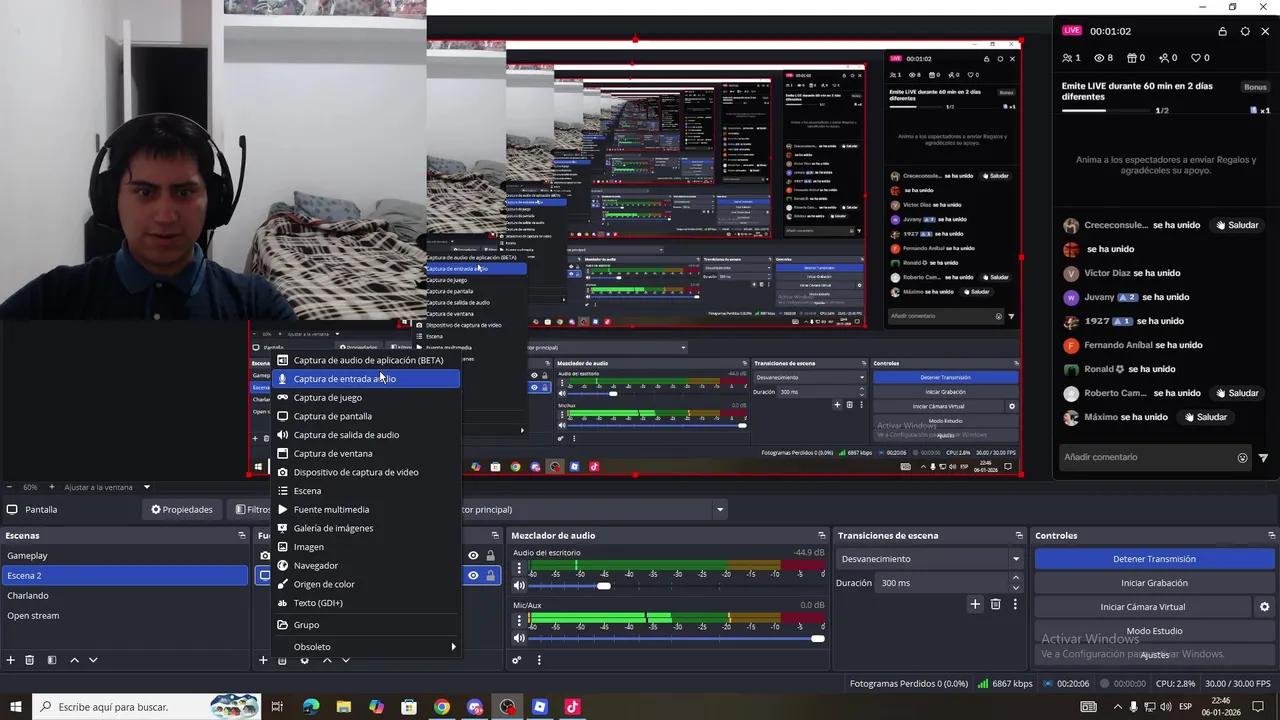Add a Texto (GDI+) source

click(x=366, y=603)
